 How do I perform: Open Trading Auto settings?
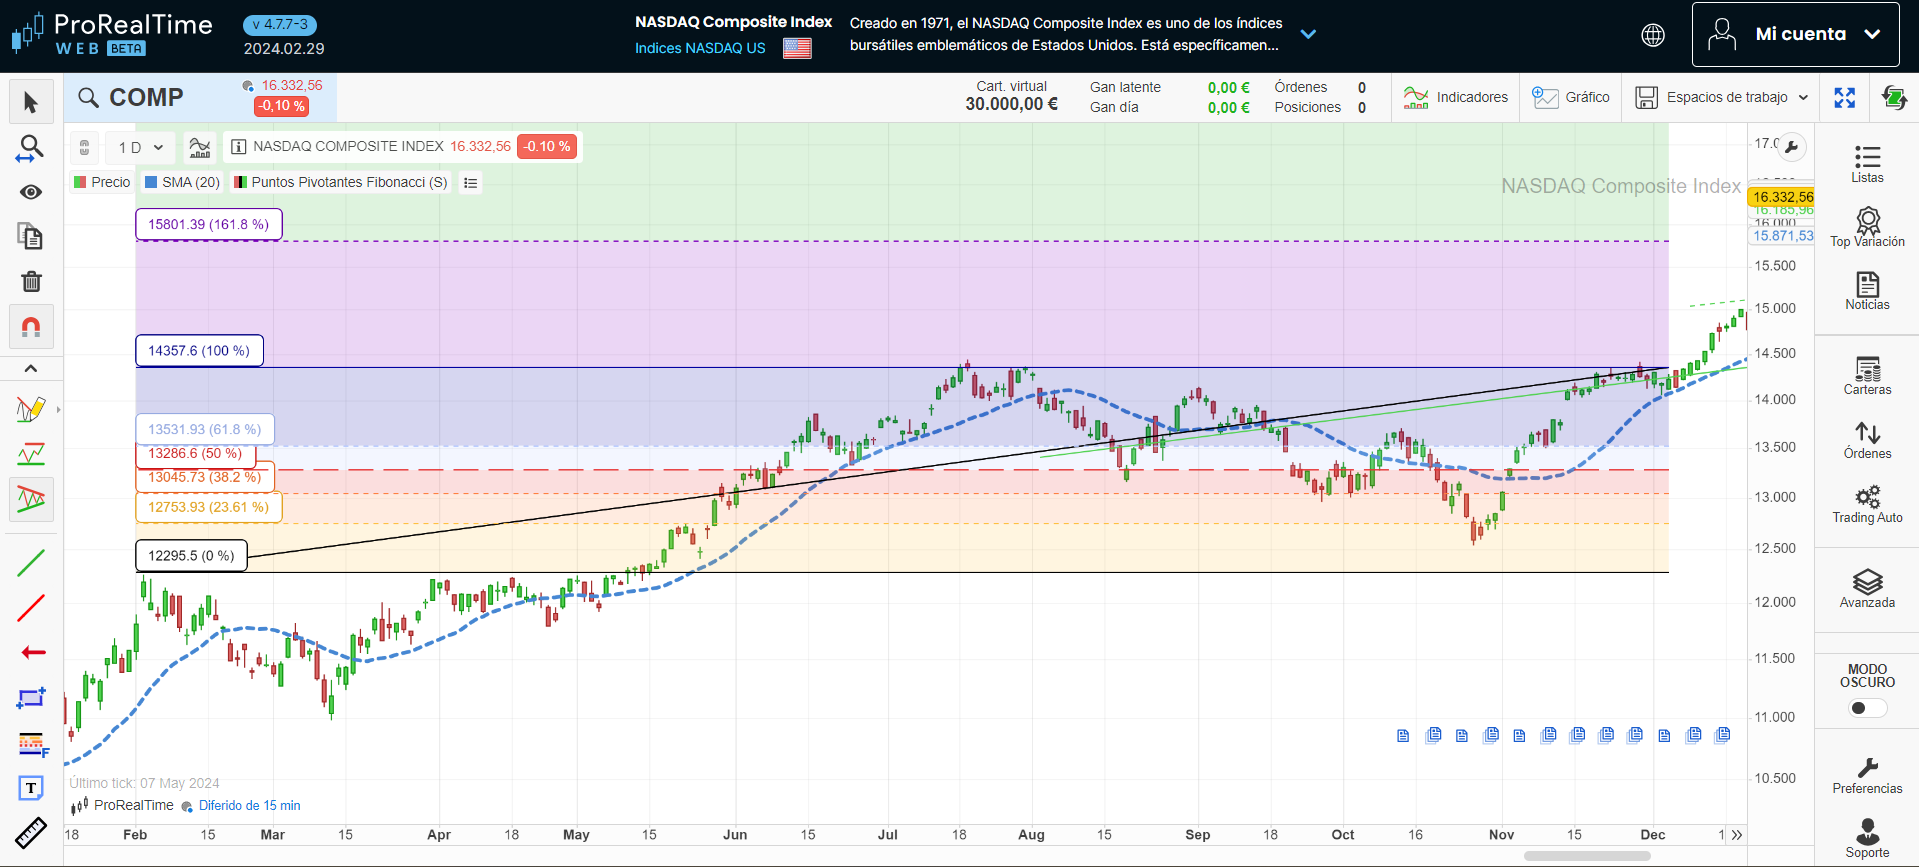pos(1867,504)
